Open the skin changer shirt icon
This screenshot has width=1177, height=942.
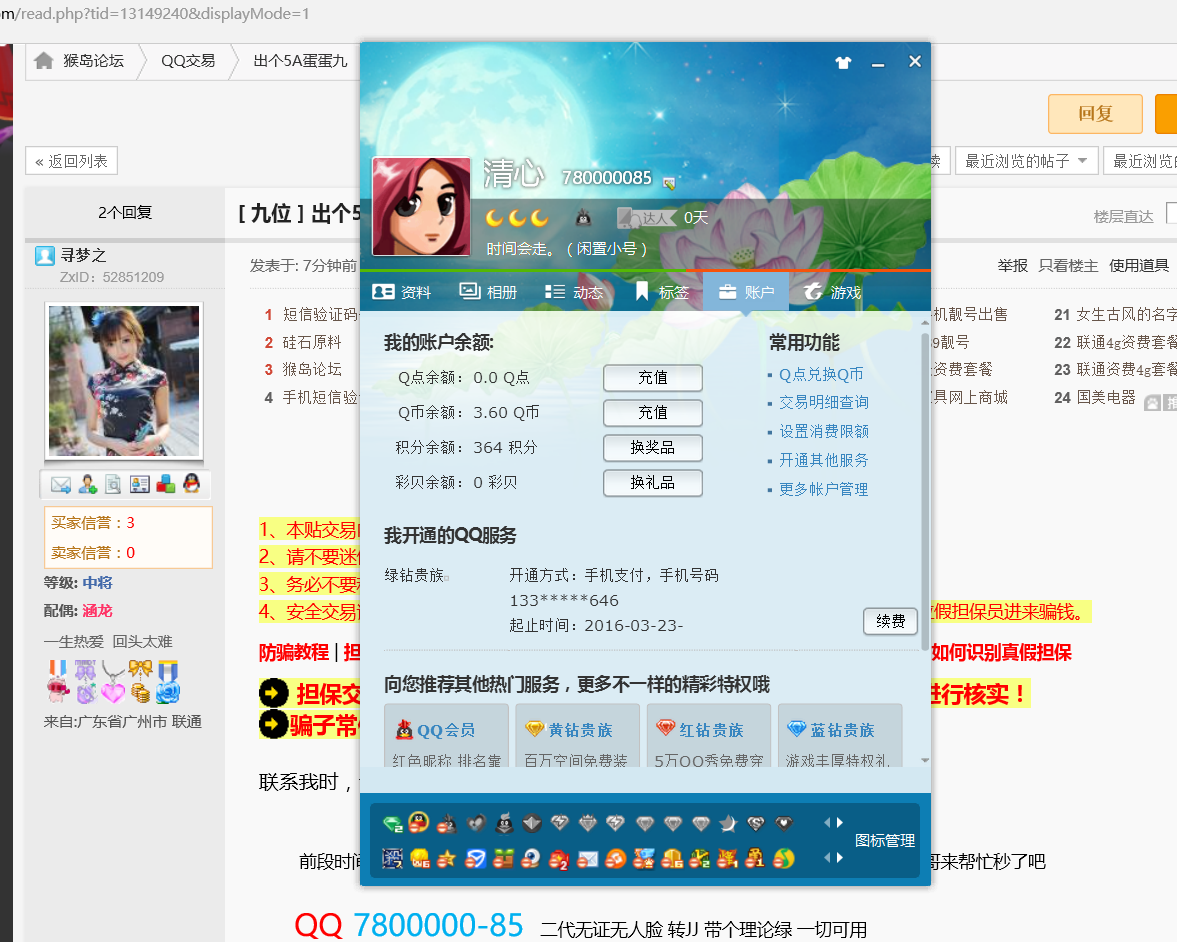click(x=843, y=63)
